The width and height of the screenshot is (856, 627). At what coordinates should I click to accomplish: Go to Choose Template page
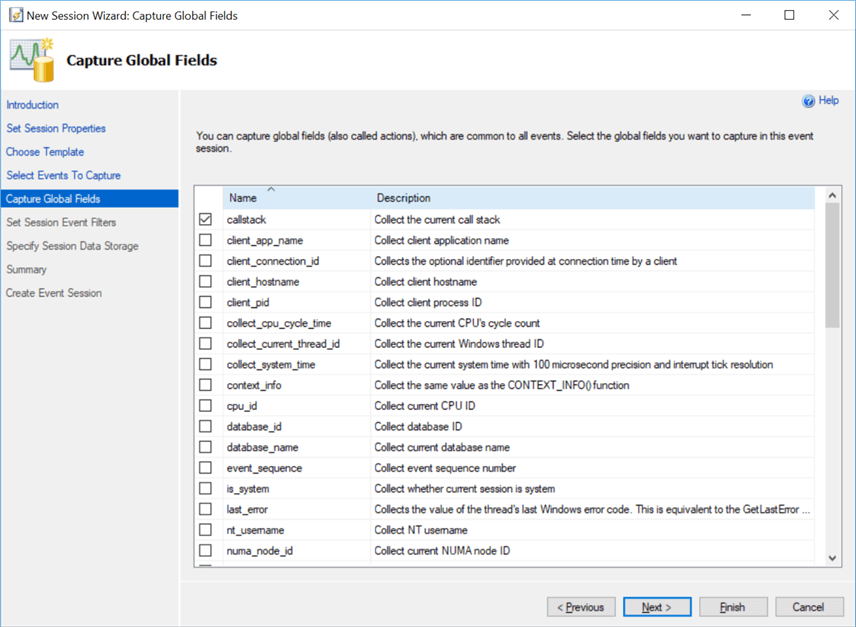point(45,152)
